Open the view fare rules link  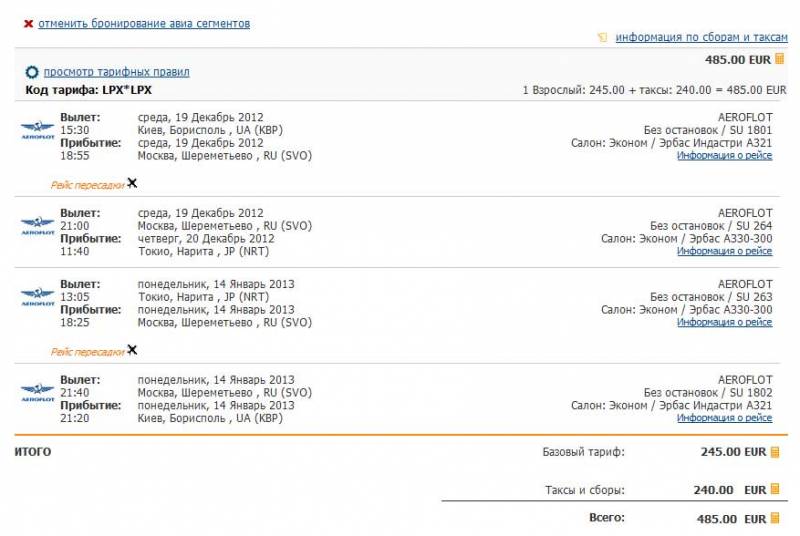pyautogui.click(x=116, y=72)
